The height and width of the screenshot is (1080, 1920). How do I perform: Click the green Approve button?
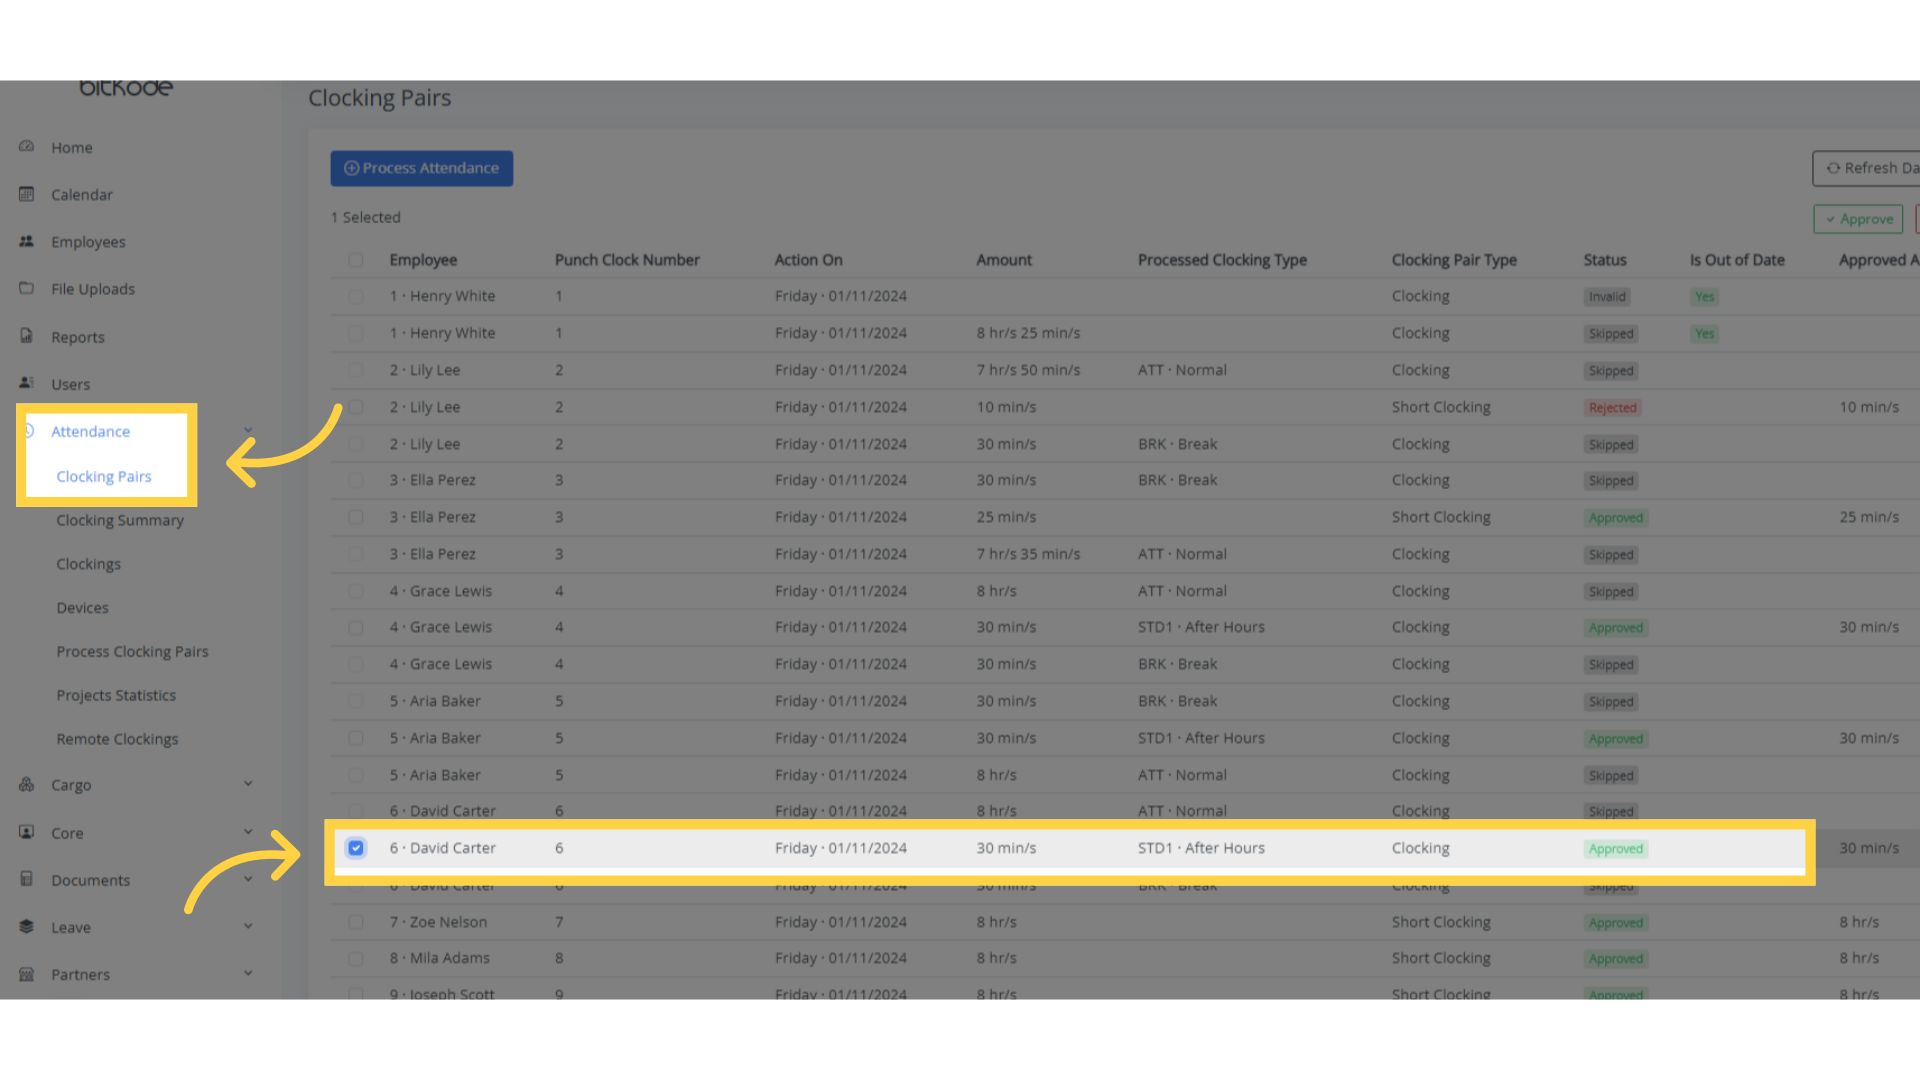pyautogui.click(x=1858, y=219)
